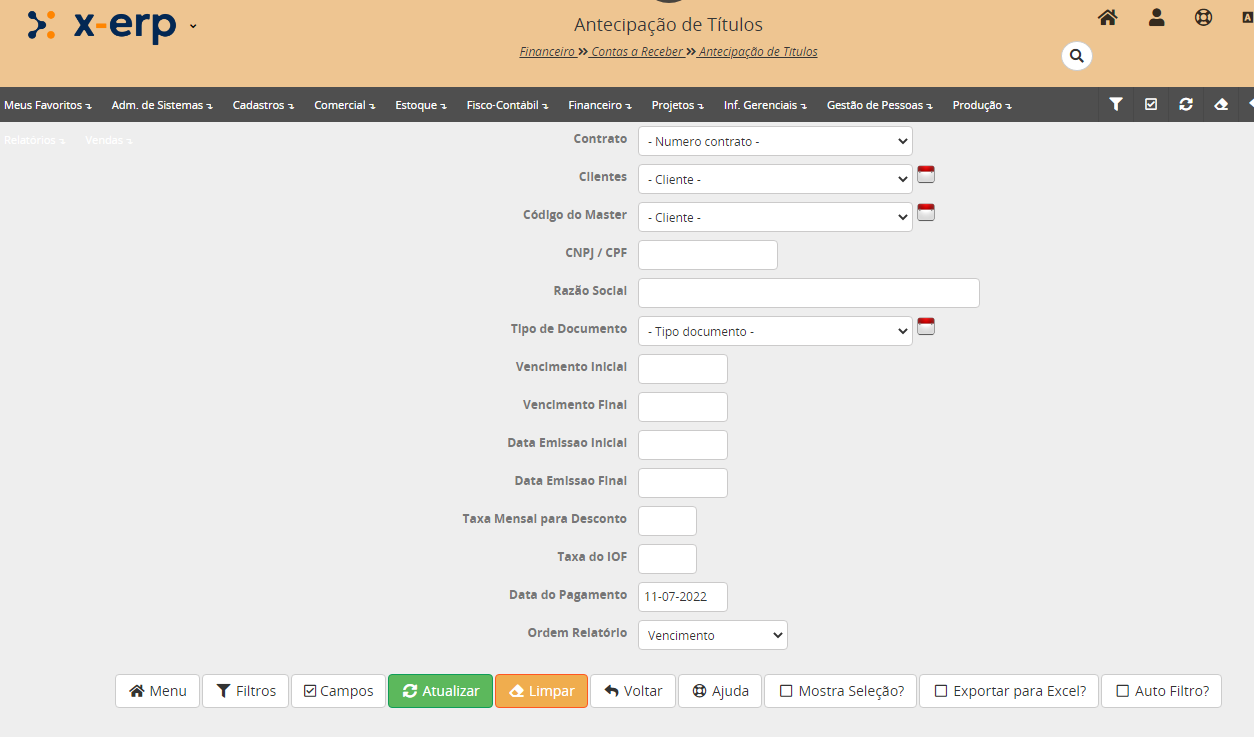Open the Financeiro menu
Image resolution: width=1254 pixels, height=737 pixels.
[599, 105]
